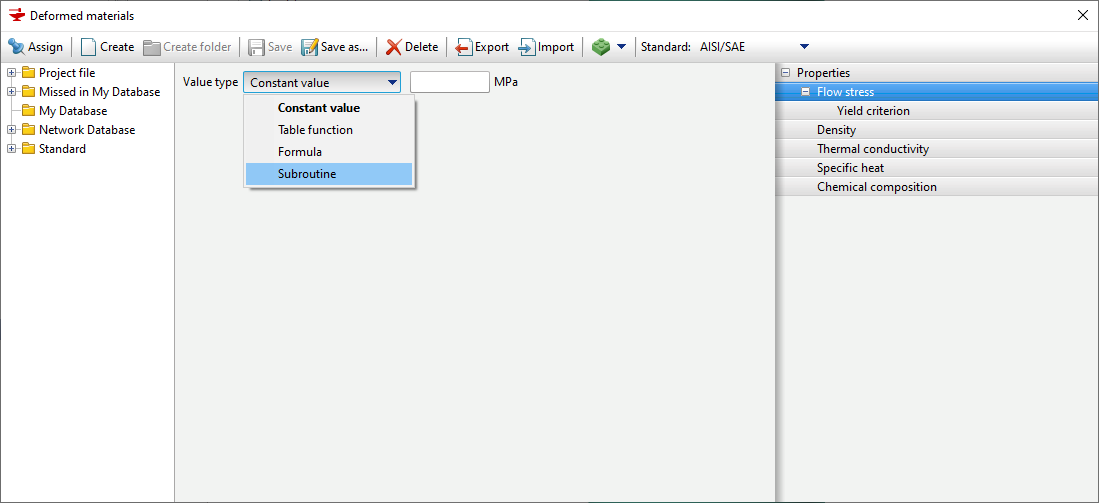Open the Standard AISI/SAE dropdown
This screenshot has height=503, width=1099.
(804, 47)
